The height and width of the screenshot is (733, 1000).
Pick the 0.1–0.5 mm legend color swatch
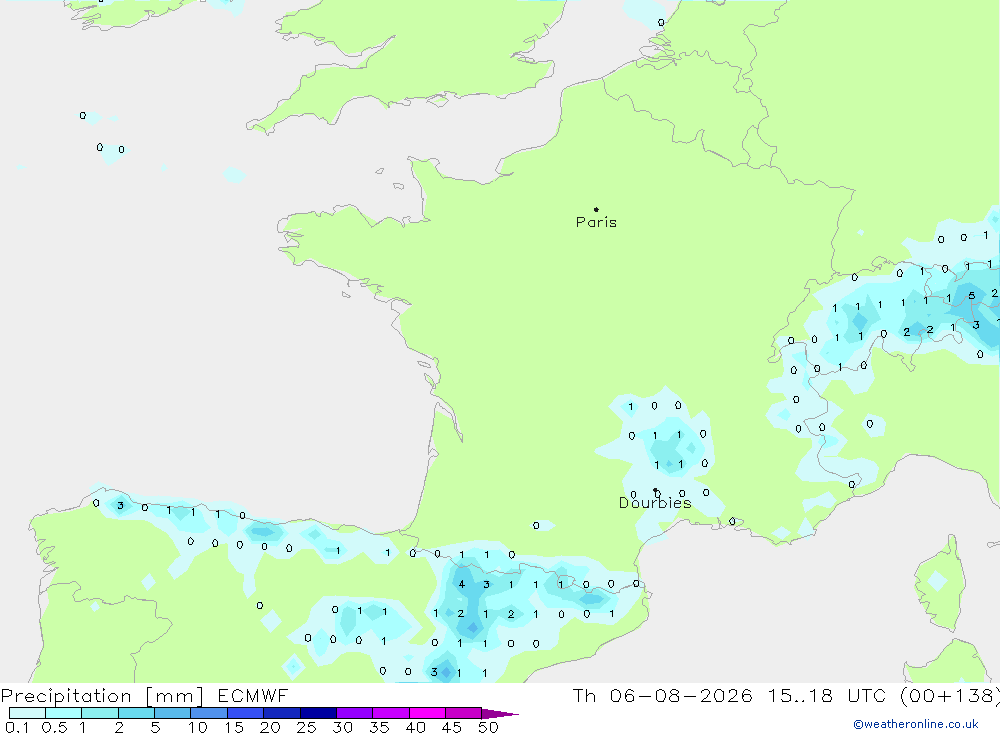(x=27, y=713)
